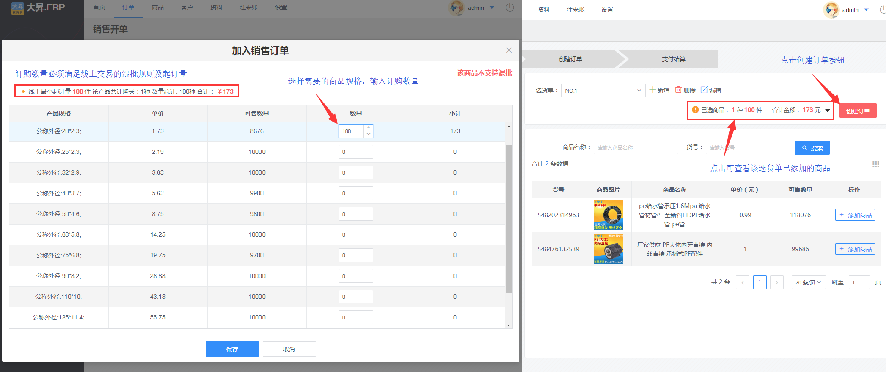Click the dialog scrollbar up arrow

click(x=509, y=126)
